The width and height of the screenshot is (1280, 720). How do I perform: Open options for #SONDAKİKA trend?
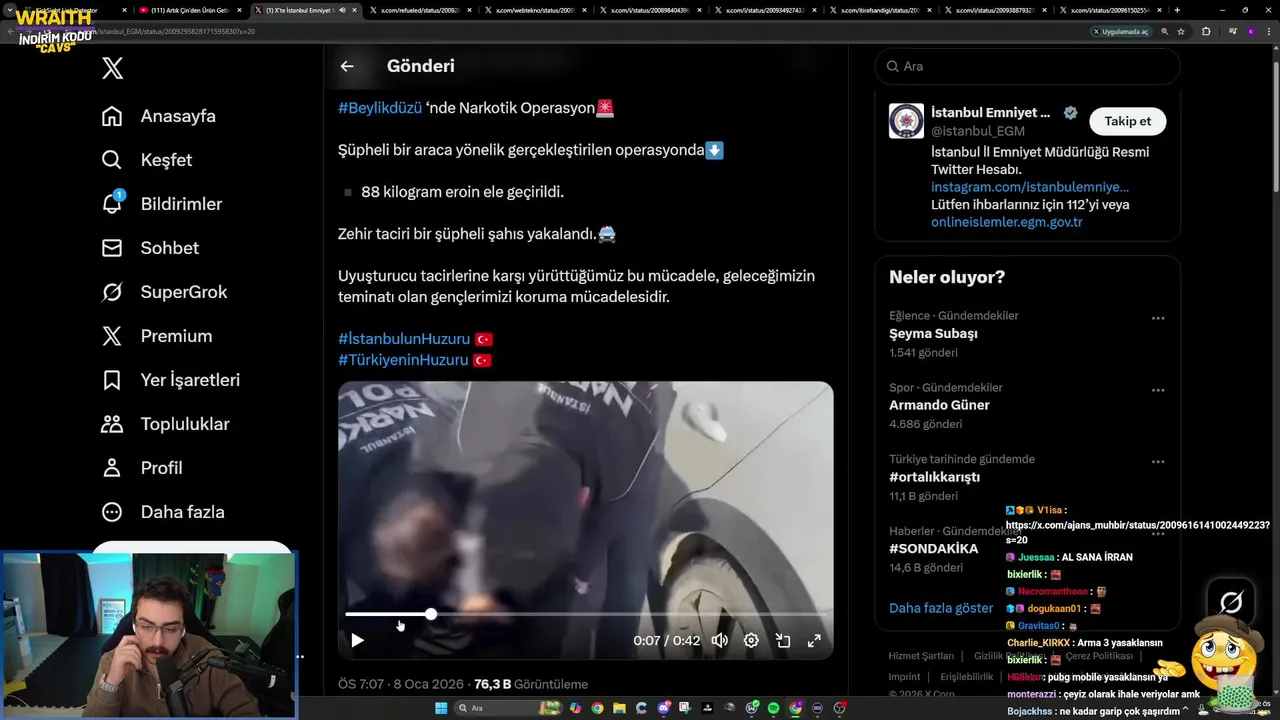pos(1158,534)
